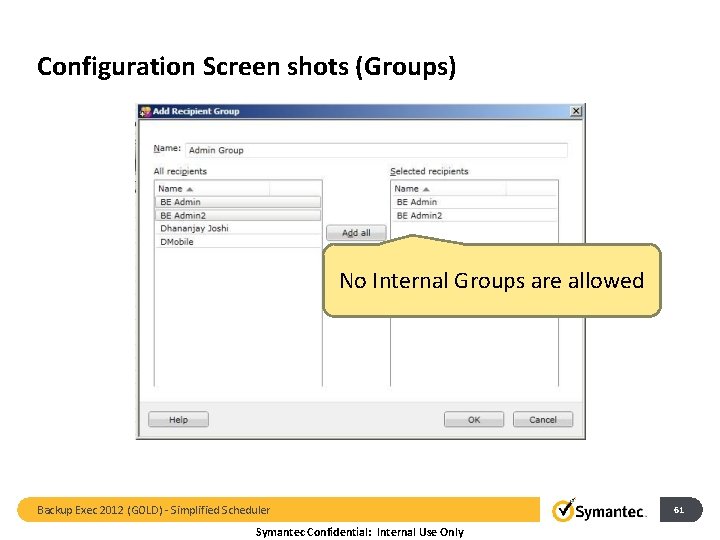720x540 pixels.
Task: Select DMobile in All recipients list
Action: pos(238,242)
